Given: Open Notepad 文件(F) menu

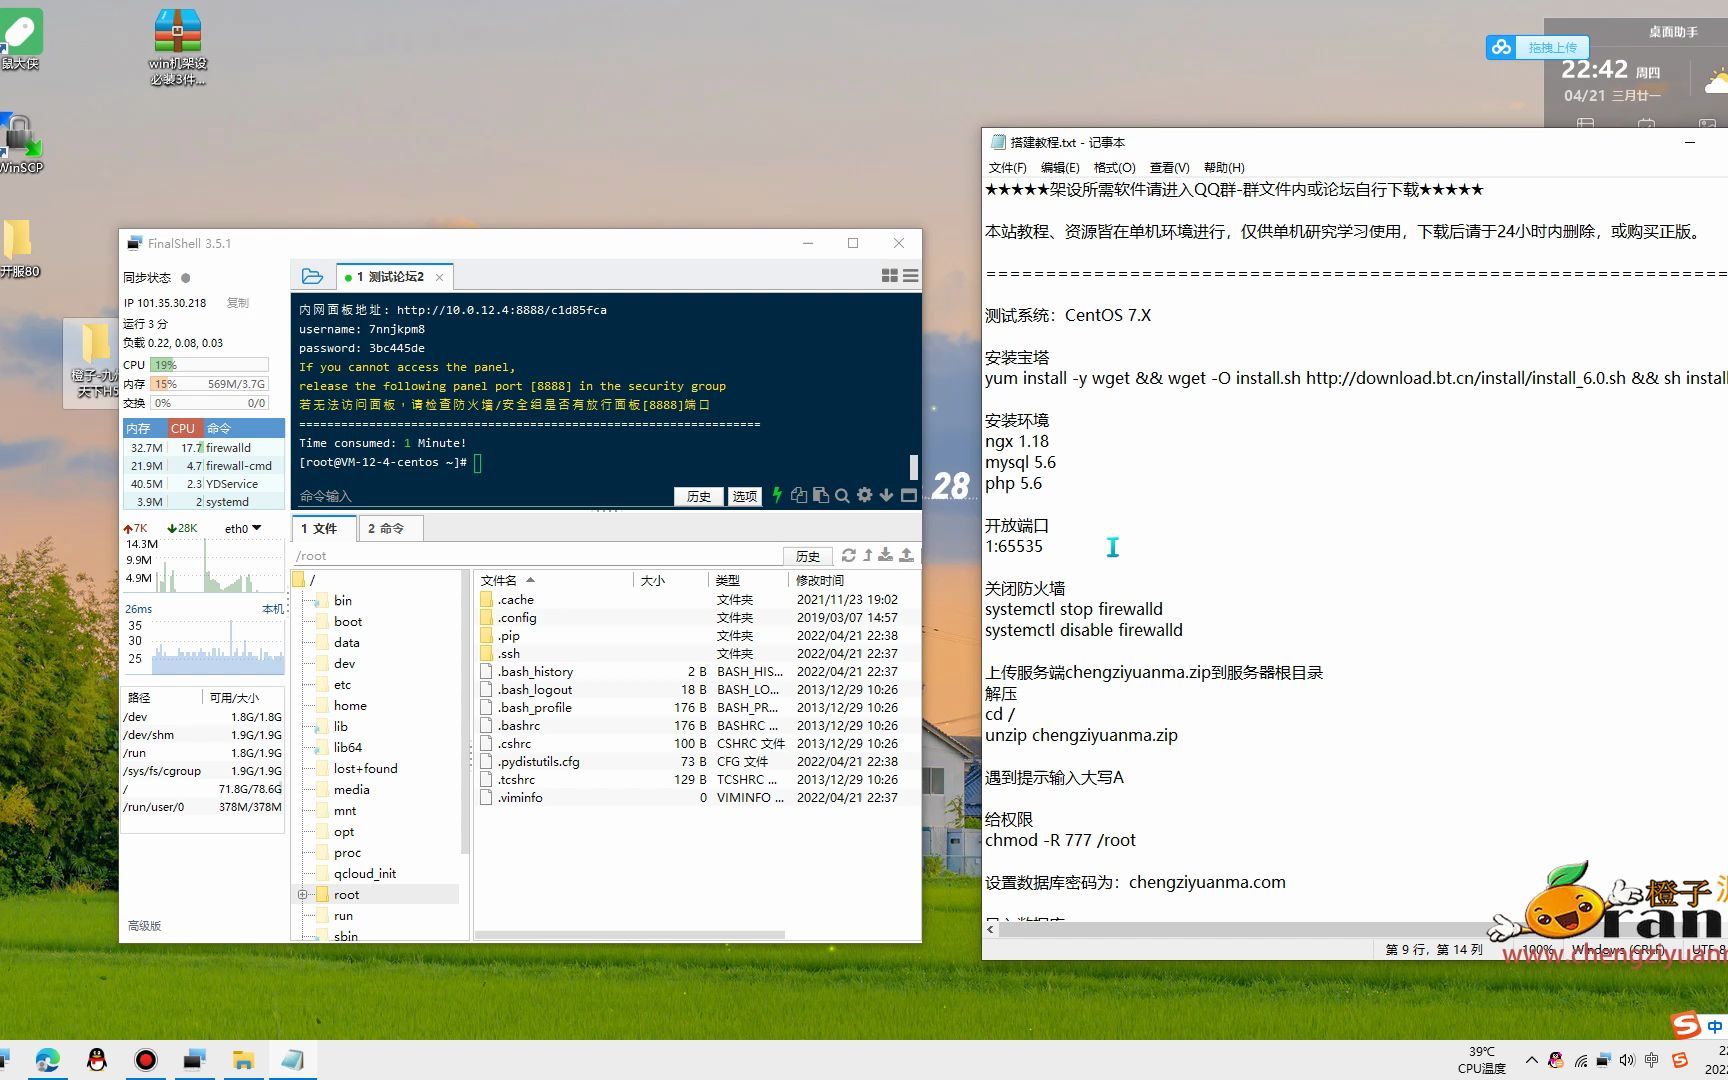Looking at the screenshot, I should coord(1007,167).
